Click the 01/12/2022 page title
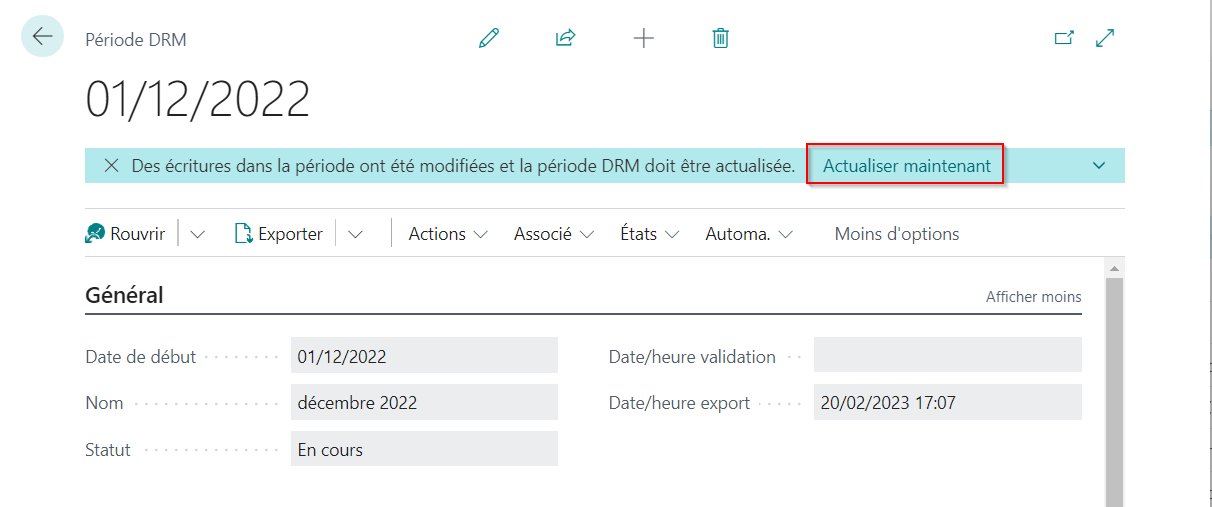This screenshot has height=507, width=1212. [x=198, y=100]
